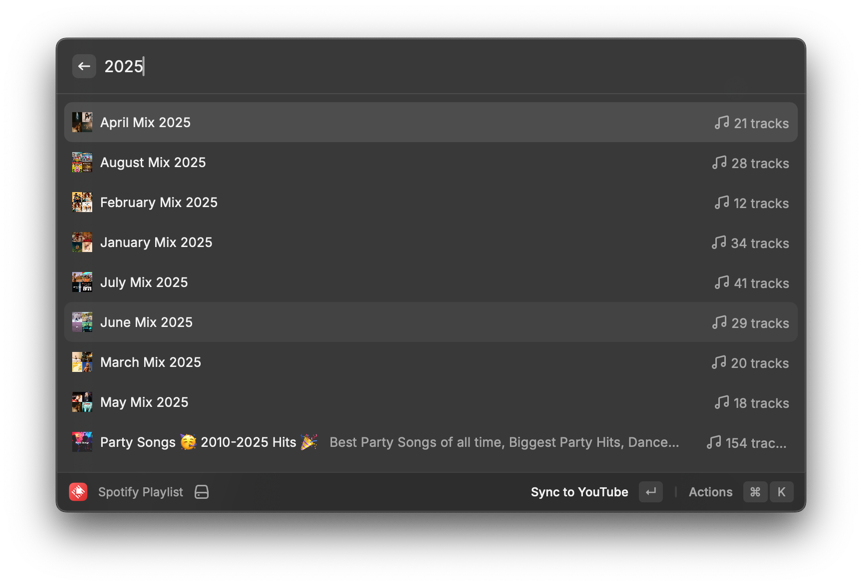
Task: Click the red Spotify Playlist extension icon
Action: tap(79, 491)
